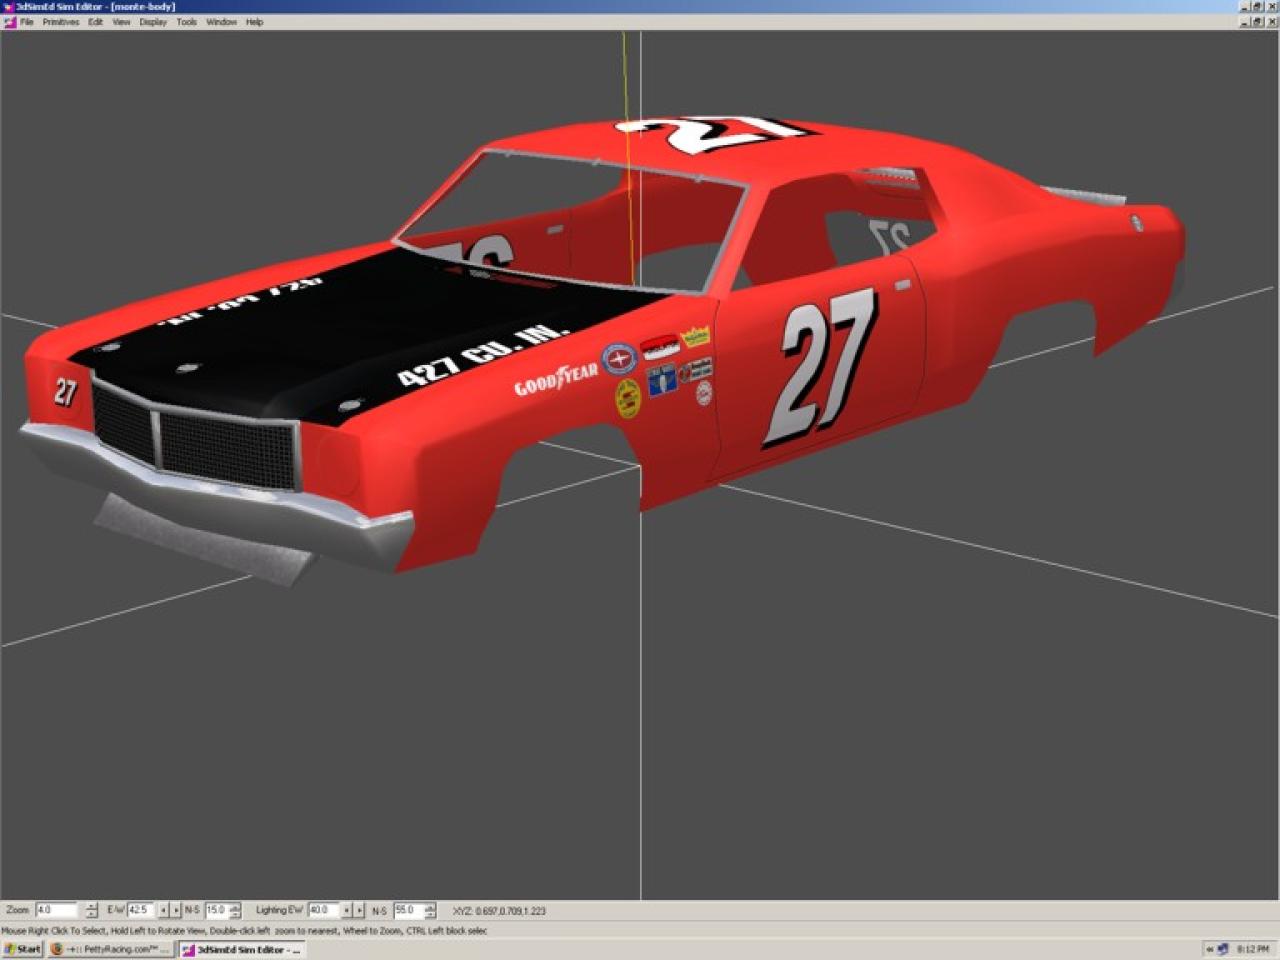Switch to PettyRacing.com browser taskbar button
This screenshot has height=960, width=1280.
110,949
